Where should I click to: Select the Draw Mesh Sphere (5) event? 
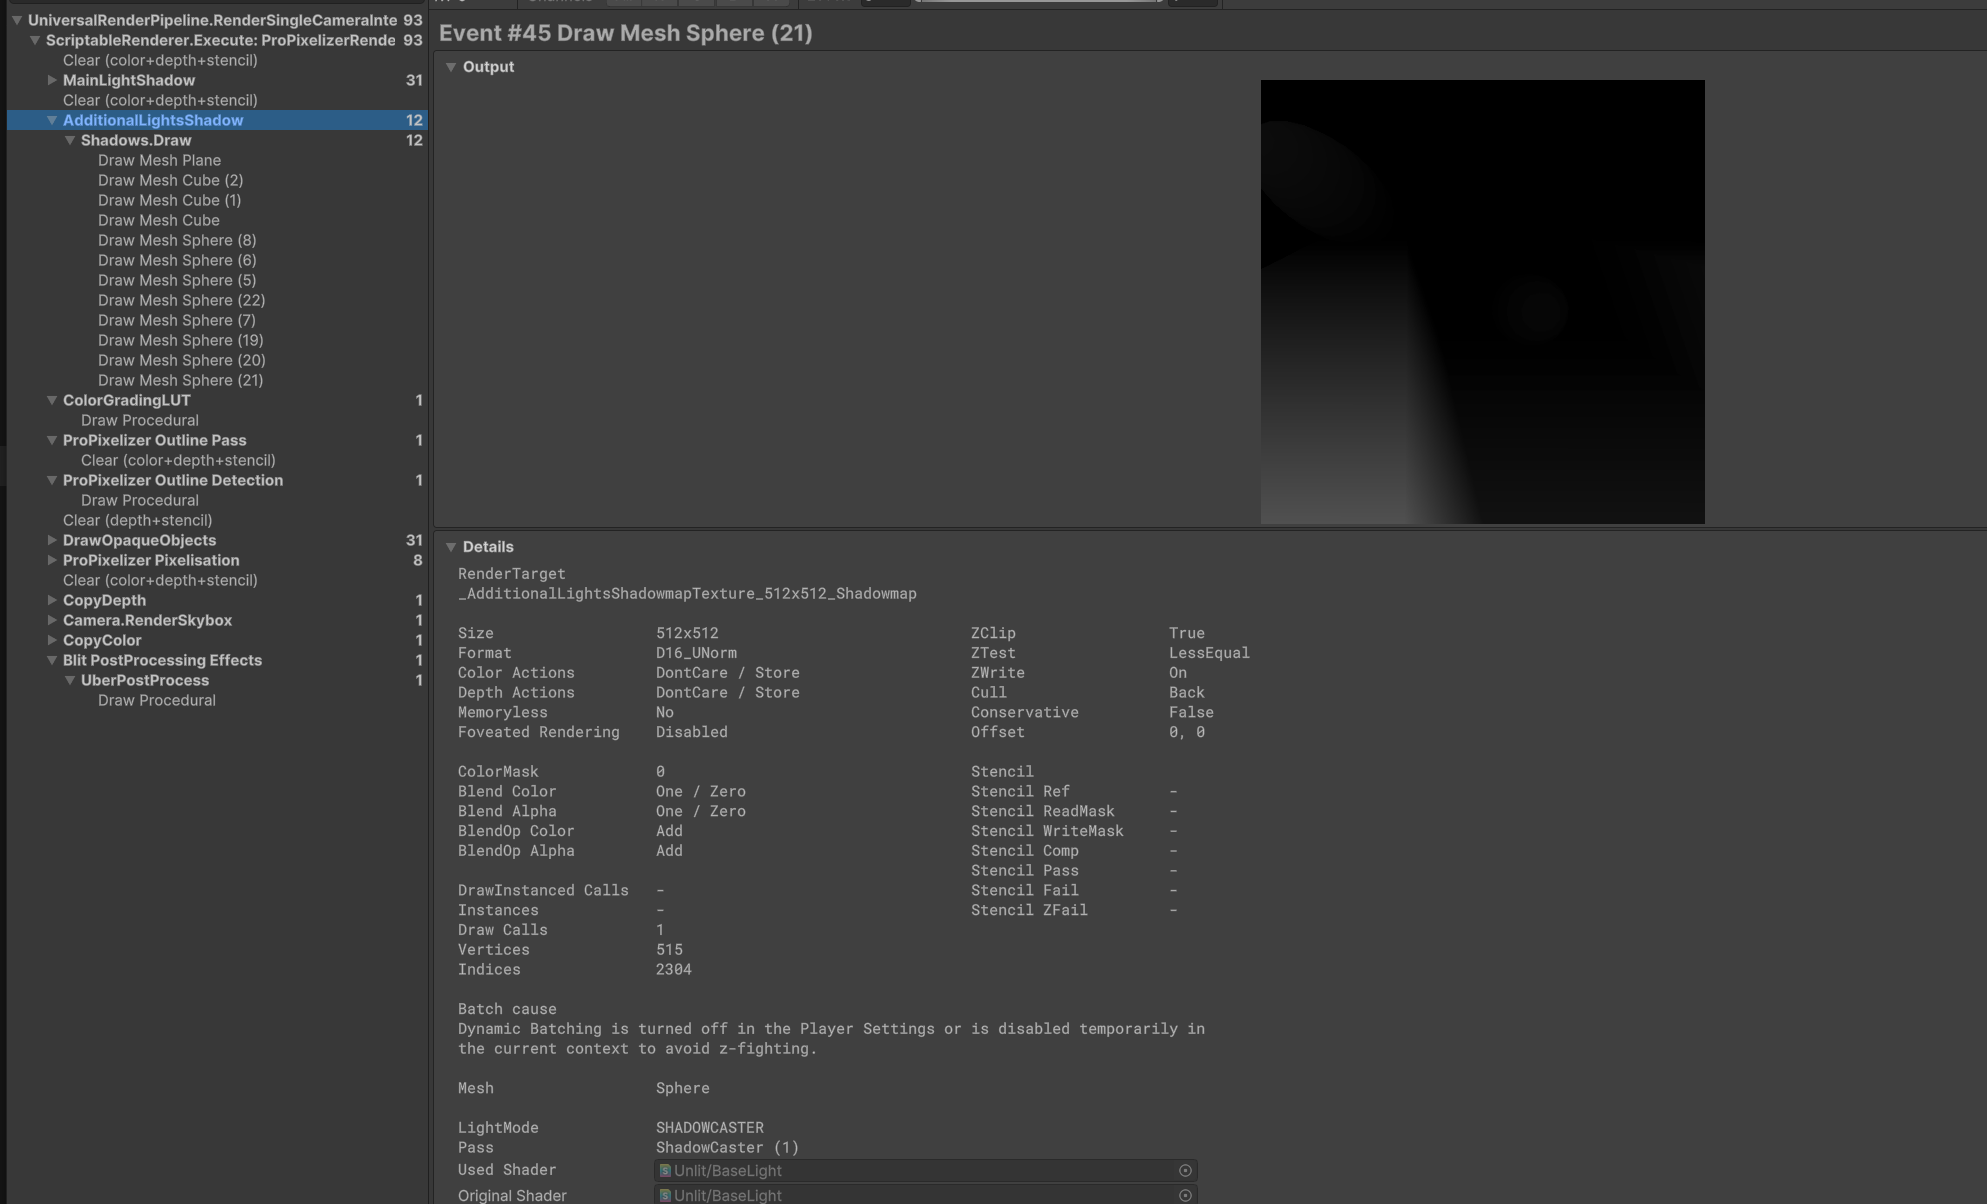pyautogui.click(x=177, y=280)
